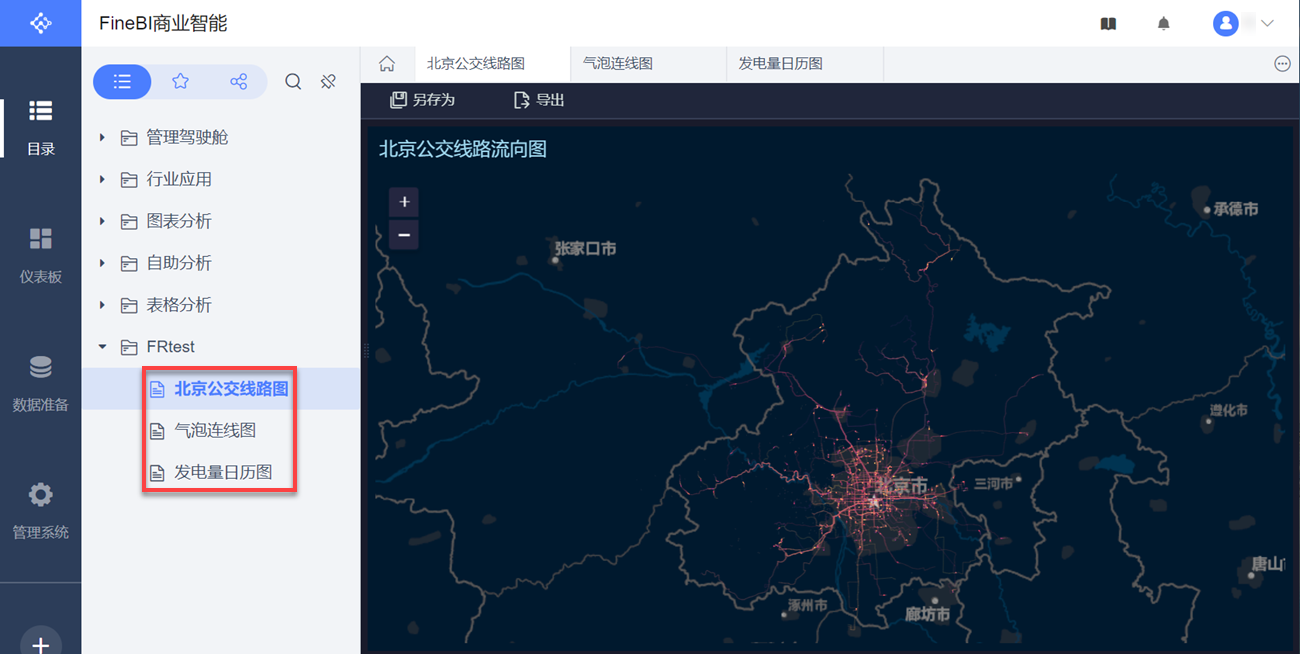Expand the 行业应用 folder arrow
The width and height of the screenshot is (1300, 654).
coord(102,179)
